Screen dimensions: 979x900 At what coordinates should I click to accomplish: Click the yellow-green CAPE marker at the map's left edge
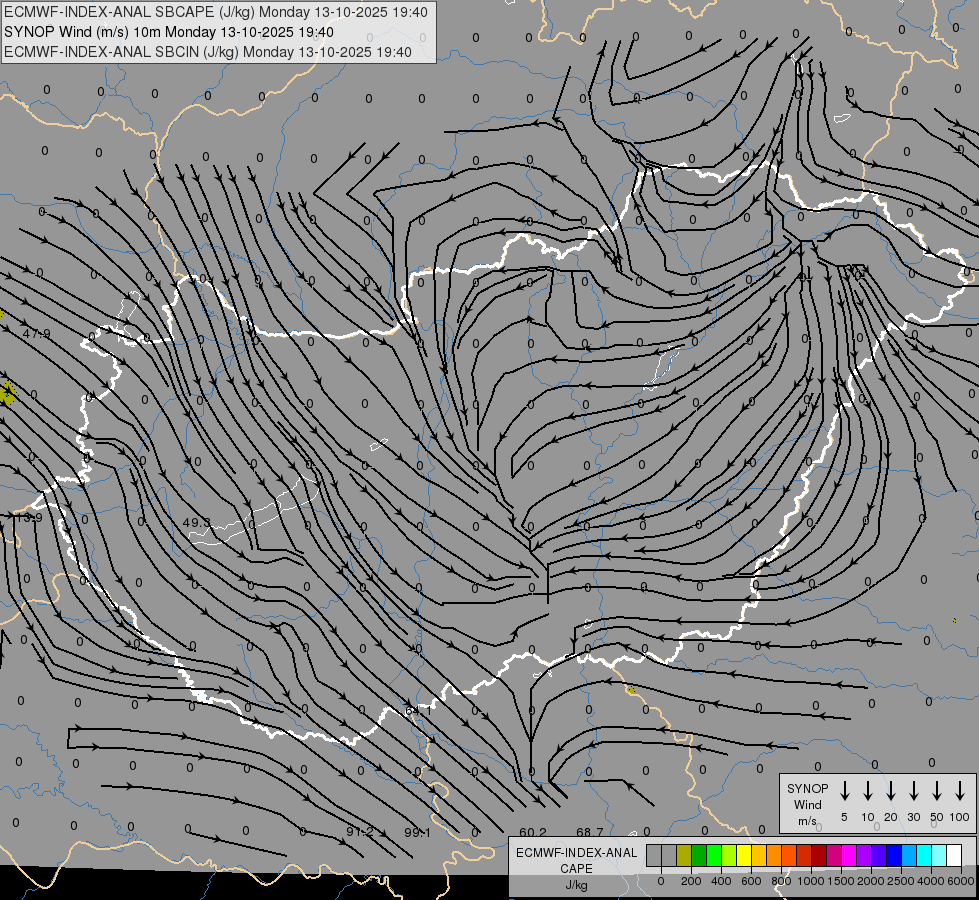[7, 393]
